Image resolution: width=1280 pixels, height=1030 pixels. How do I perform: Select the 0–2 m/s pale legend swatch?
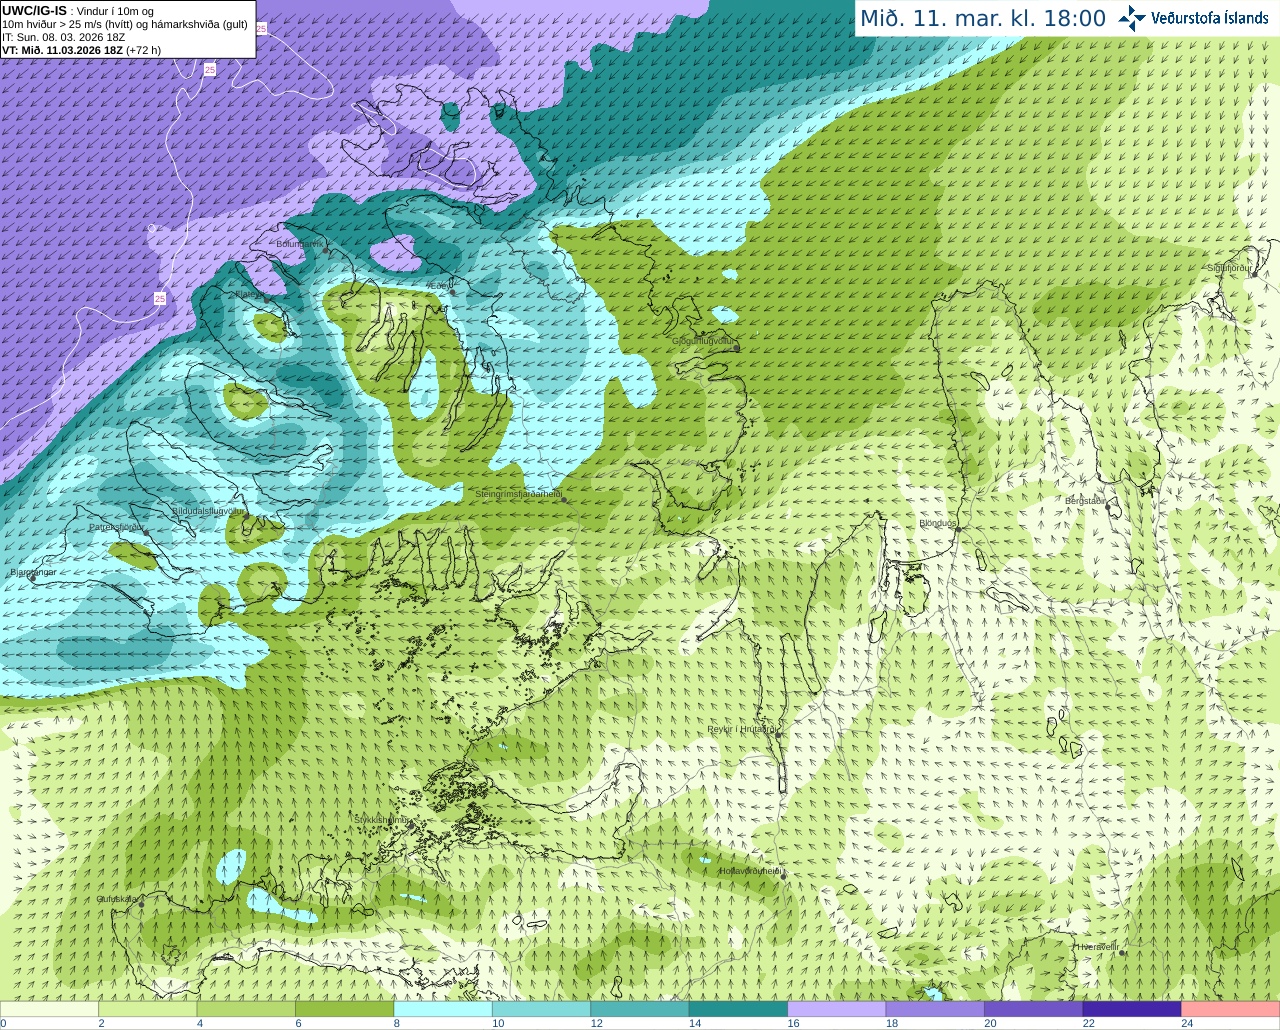(49, 1009)
